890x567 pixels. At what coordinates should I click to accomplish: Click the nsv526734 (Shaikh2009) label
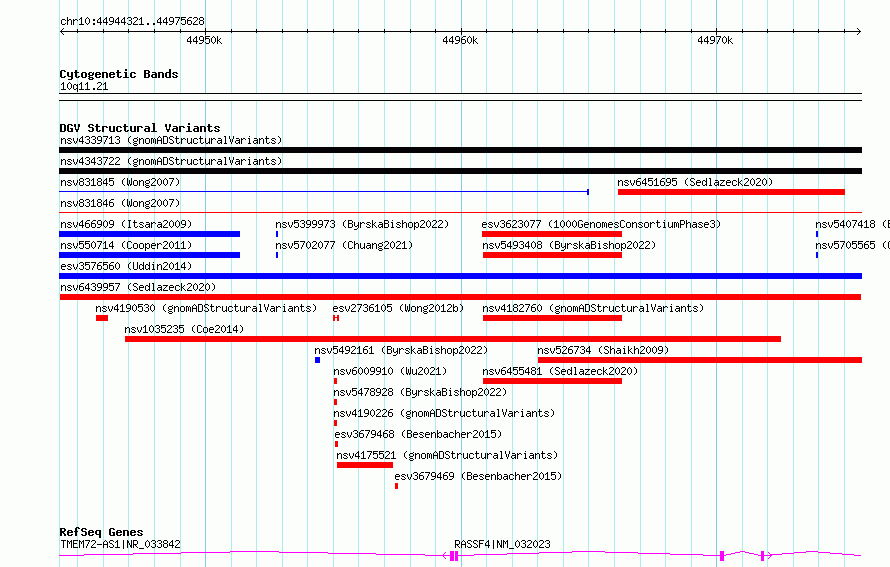(x=603, y=350)
